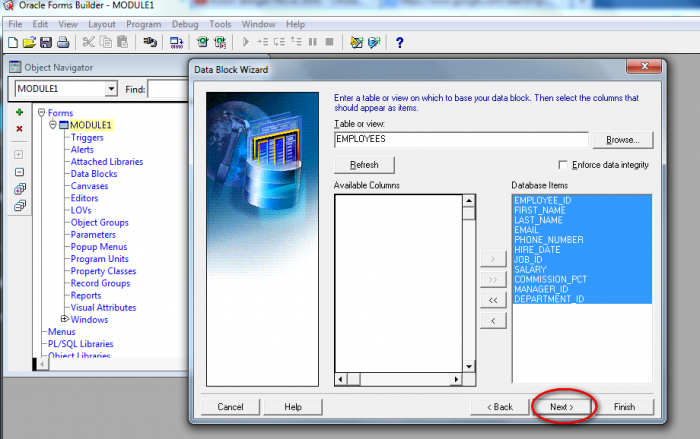
Task: Click the Finish button
Action: click(x=625, y=407)
